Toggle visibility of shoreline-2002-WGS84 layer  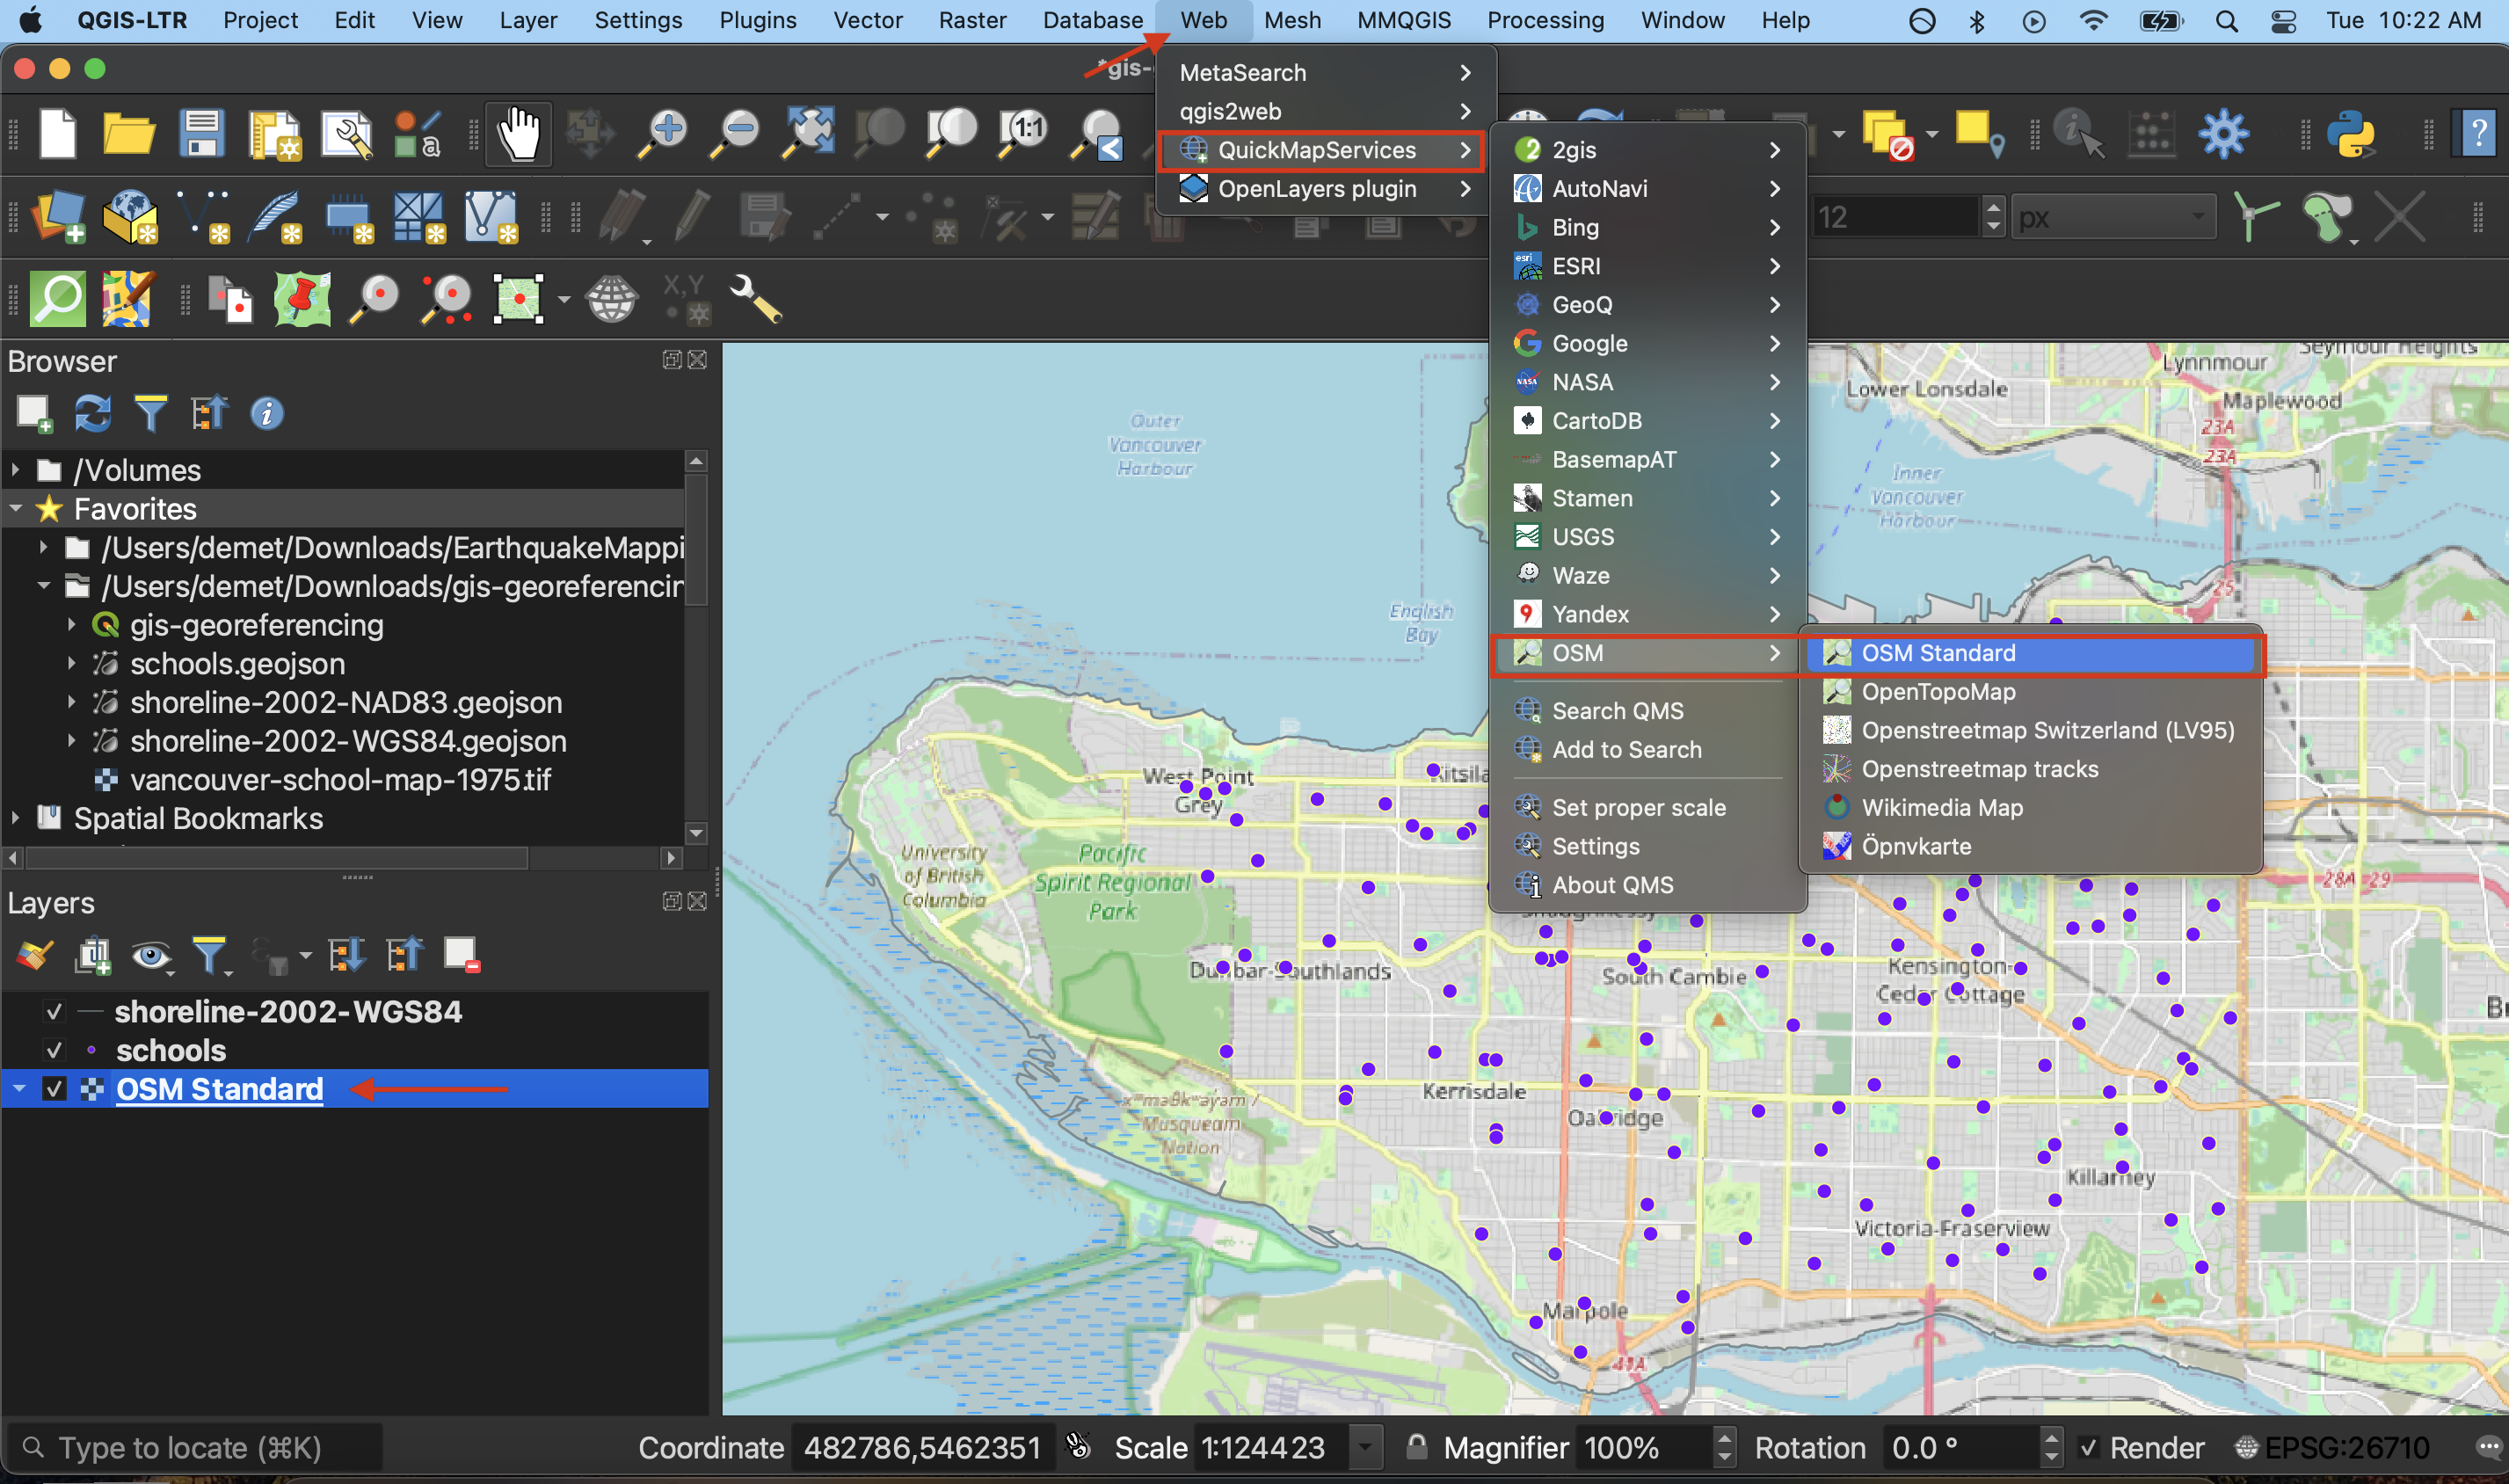54,1011
